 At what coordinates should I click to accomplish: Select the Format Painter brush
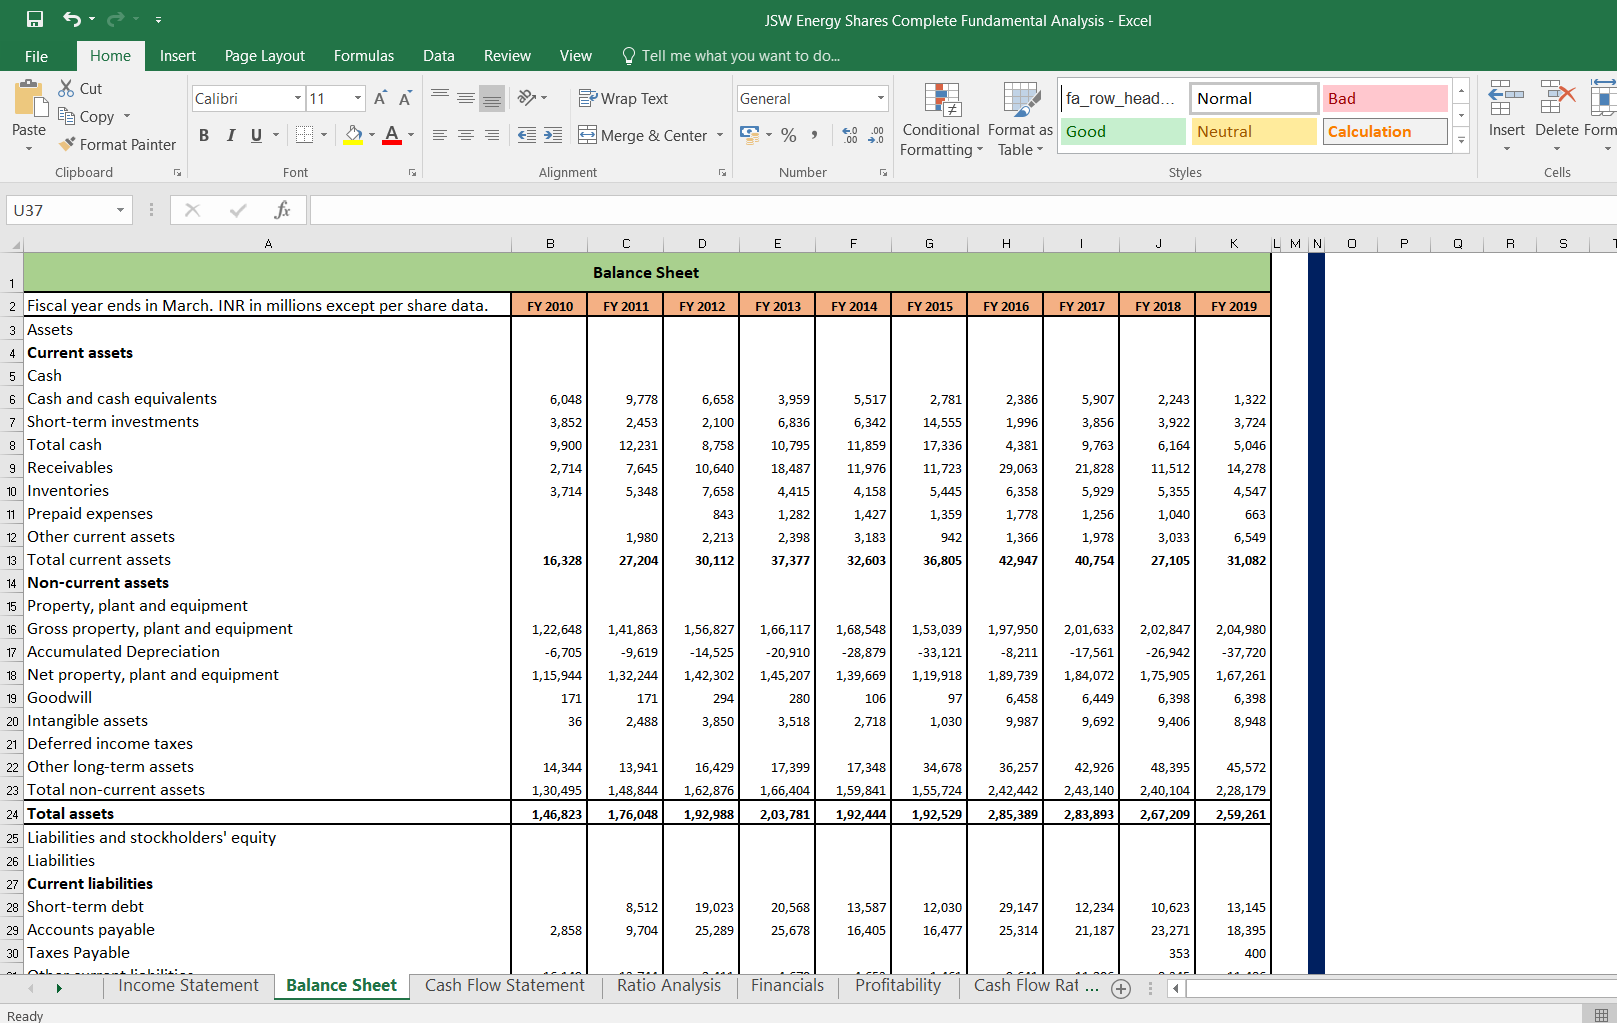pyautogui.click(x=67, y=144)
